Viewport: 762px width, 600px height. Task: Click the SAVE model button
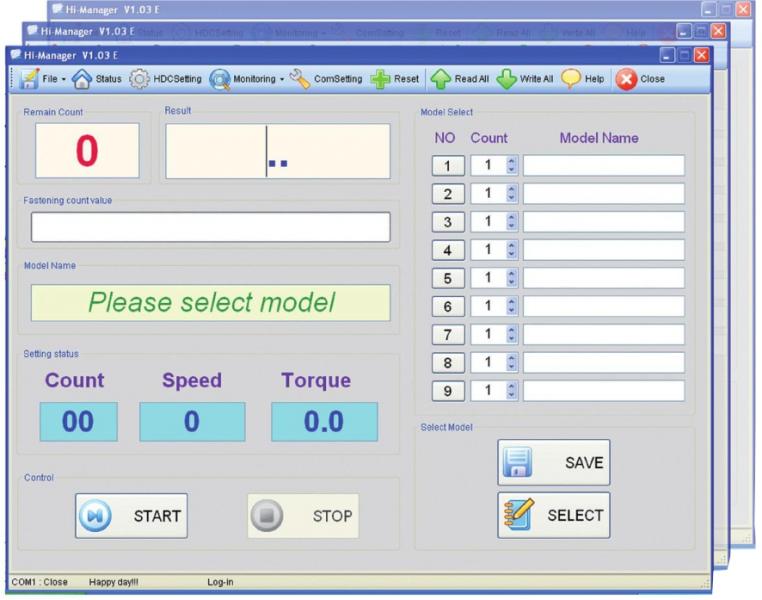click(x=553, y=462)
